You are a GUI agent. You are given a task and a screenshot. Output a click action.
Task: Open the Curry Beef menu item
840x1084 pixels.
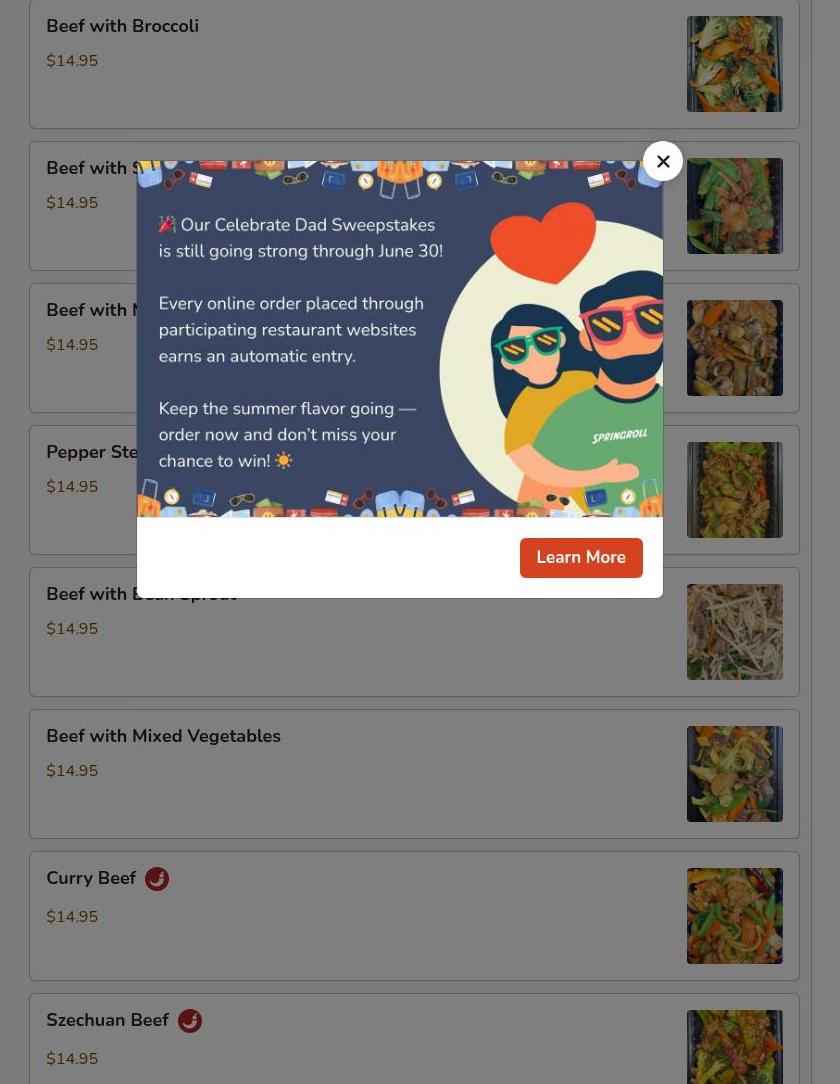tap(414, 916)
